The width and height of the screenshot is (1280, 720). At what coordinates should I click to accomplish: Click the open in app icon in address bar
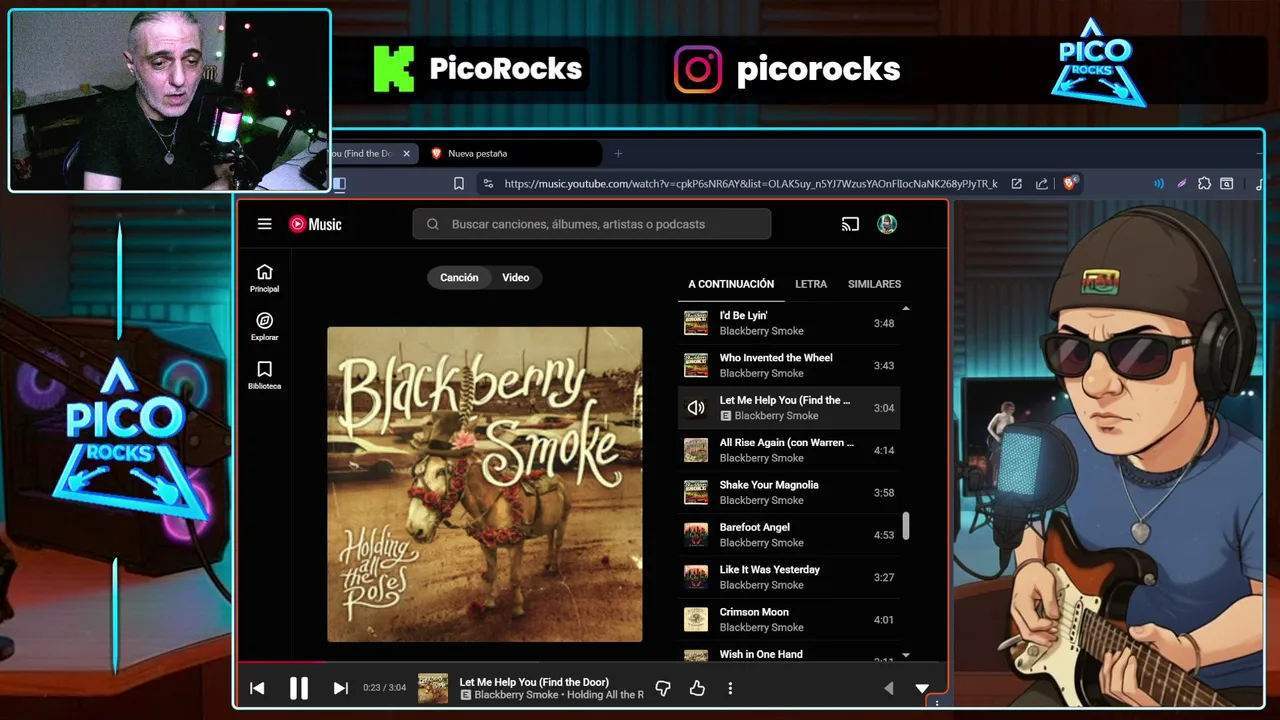pyautogui.click(x=1017, y=184)
